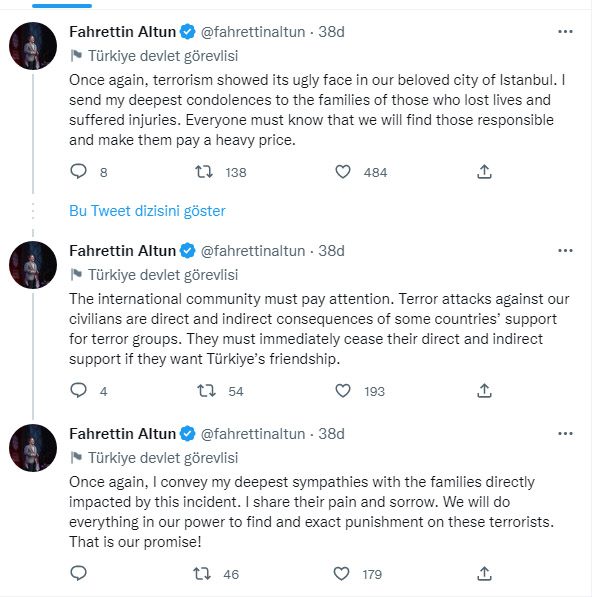607x597 pixels.
Task: Like the tweet with 179 likes
Action: 343,574
